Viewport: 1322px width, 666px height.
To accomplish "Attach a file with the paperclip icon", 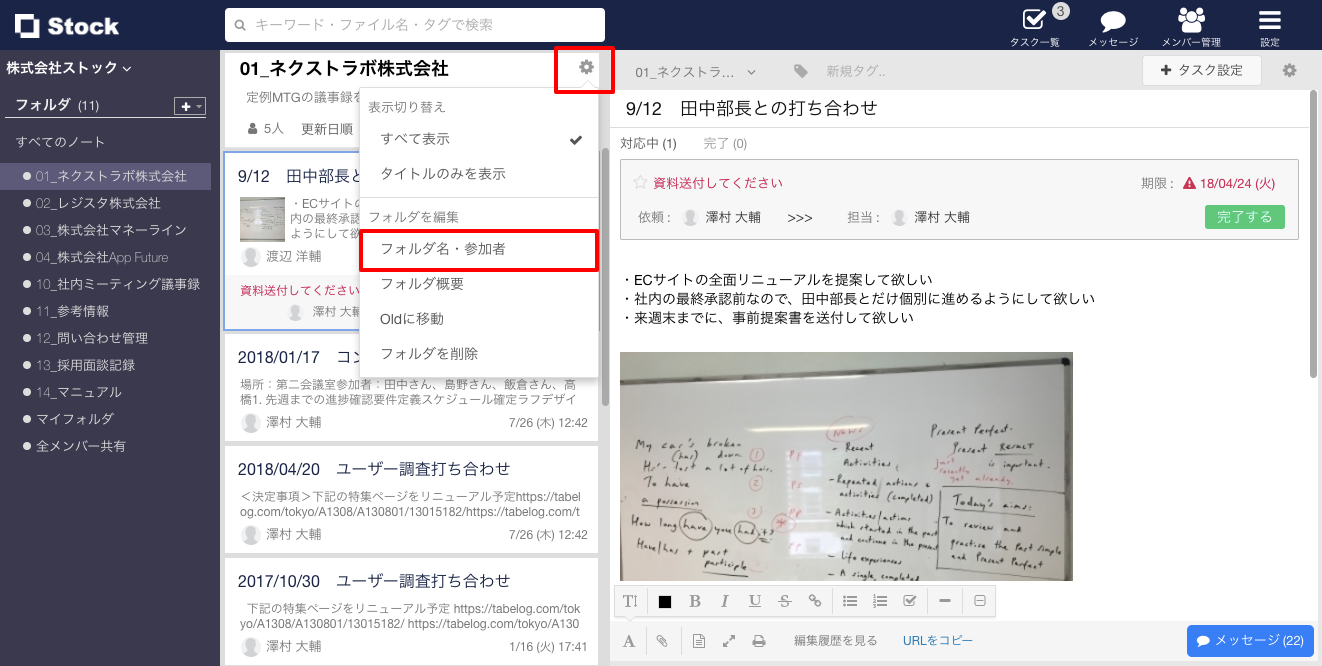I will click(x=662, y=640).
